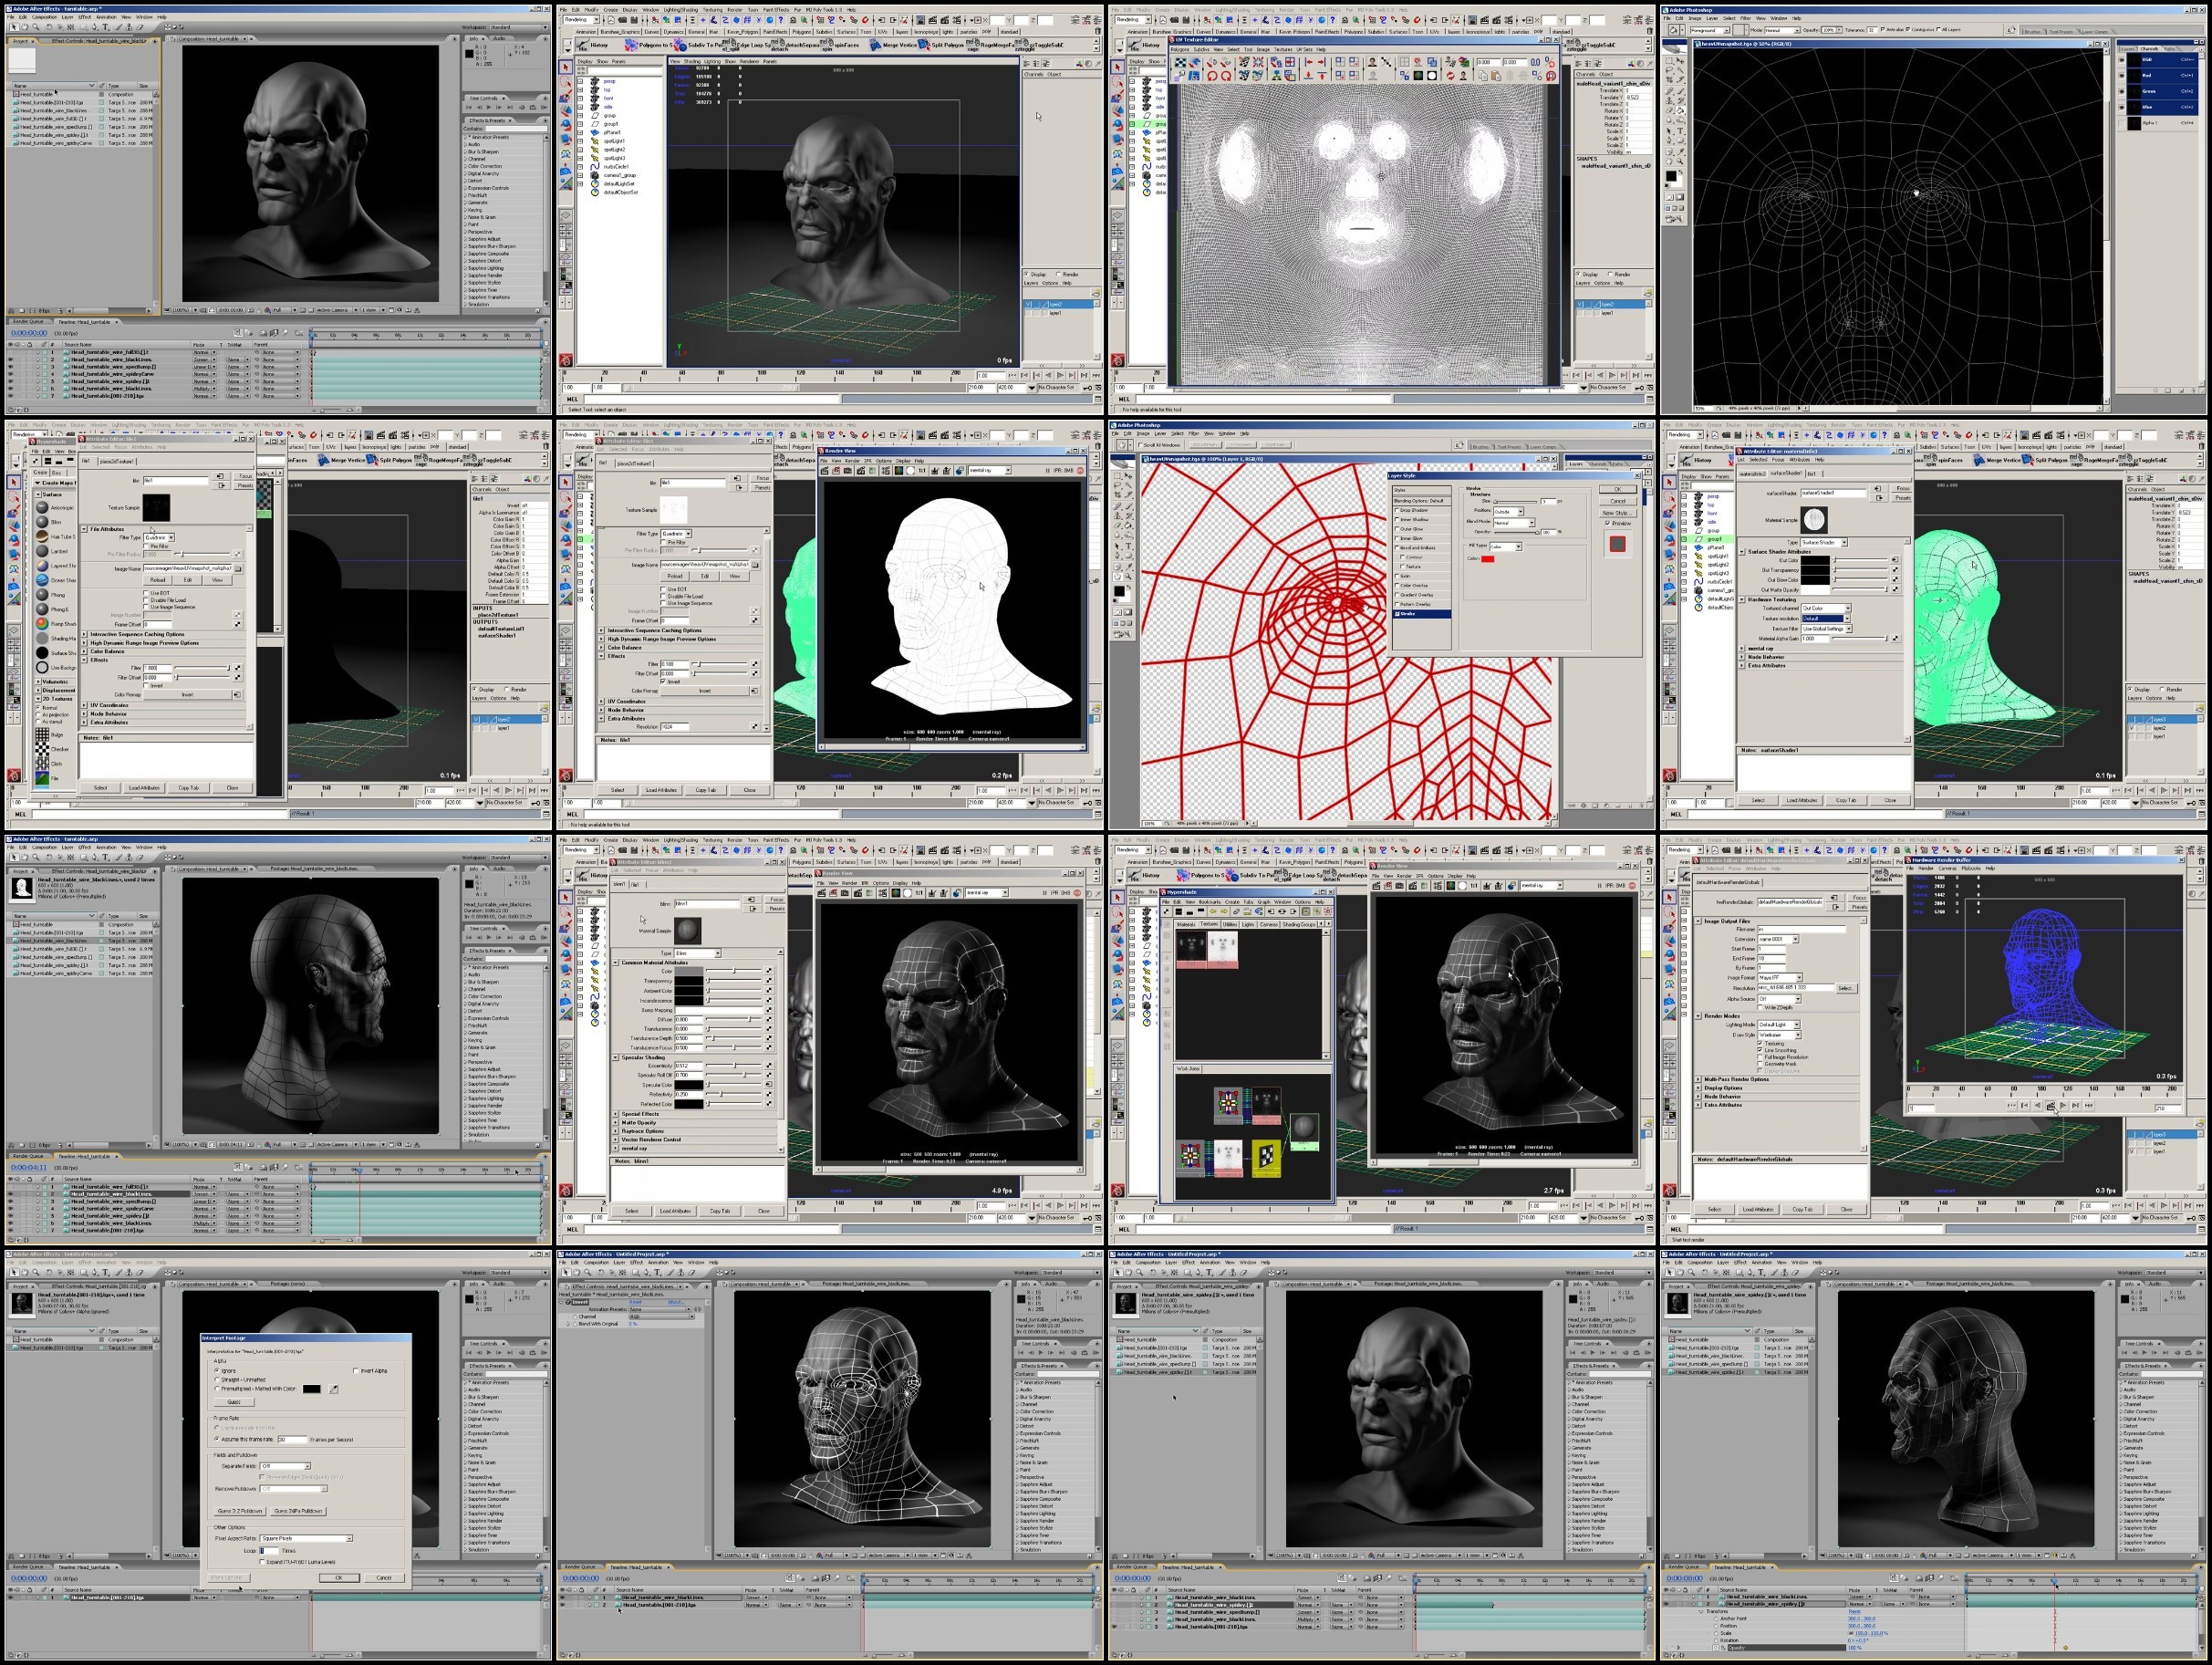Viewport: 2212px width, 1665px height.
Task: Expand the Multi-Pass Render Options section
Action: (x=1699, y=1080)
